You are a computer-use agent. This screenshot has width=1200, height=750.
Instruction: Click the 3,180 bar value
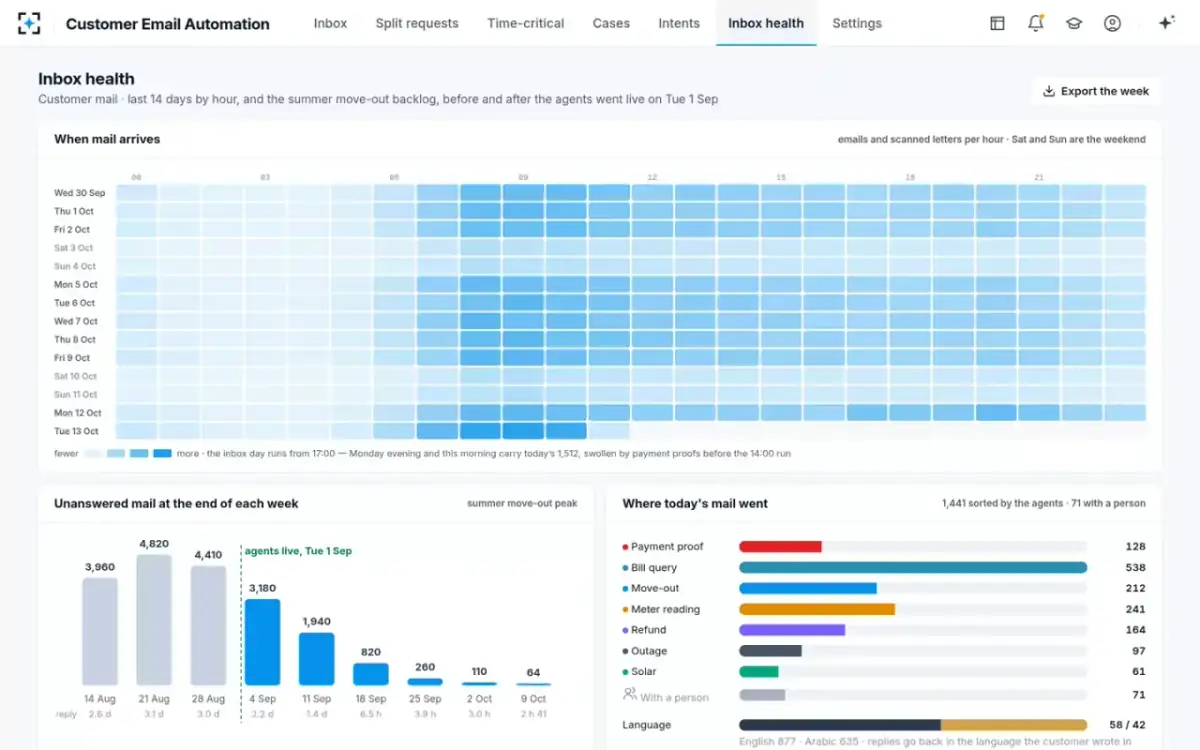click(x=262, y=588)
